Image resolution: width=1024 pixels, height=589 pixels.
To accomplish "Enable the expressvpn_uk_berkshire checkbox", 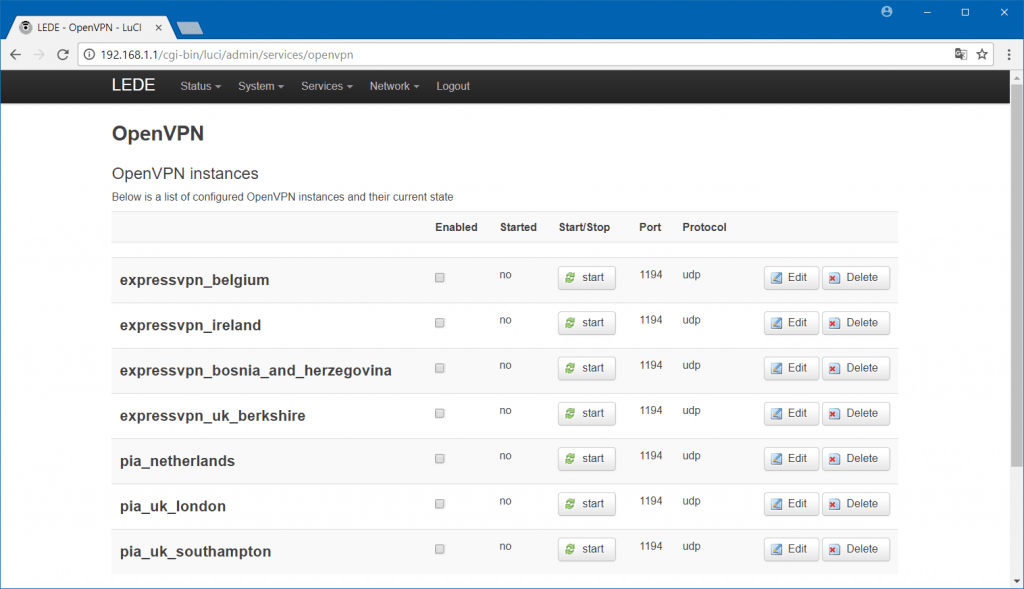I will (439, 412).
